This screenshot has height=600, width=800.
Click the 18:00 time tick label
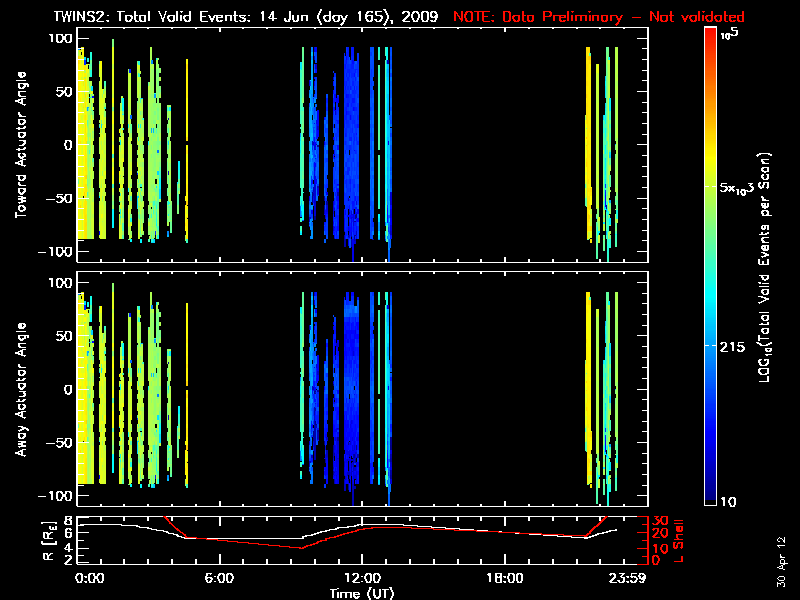pos(504,578)
